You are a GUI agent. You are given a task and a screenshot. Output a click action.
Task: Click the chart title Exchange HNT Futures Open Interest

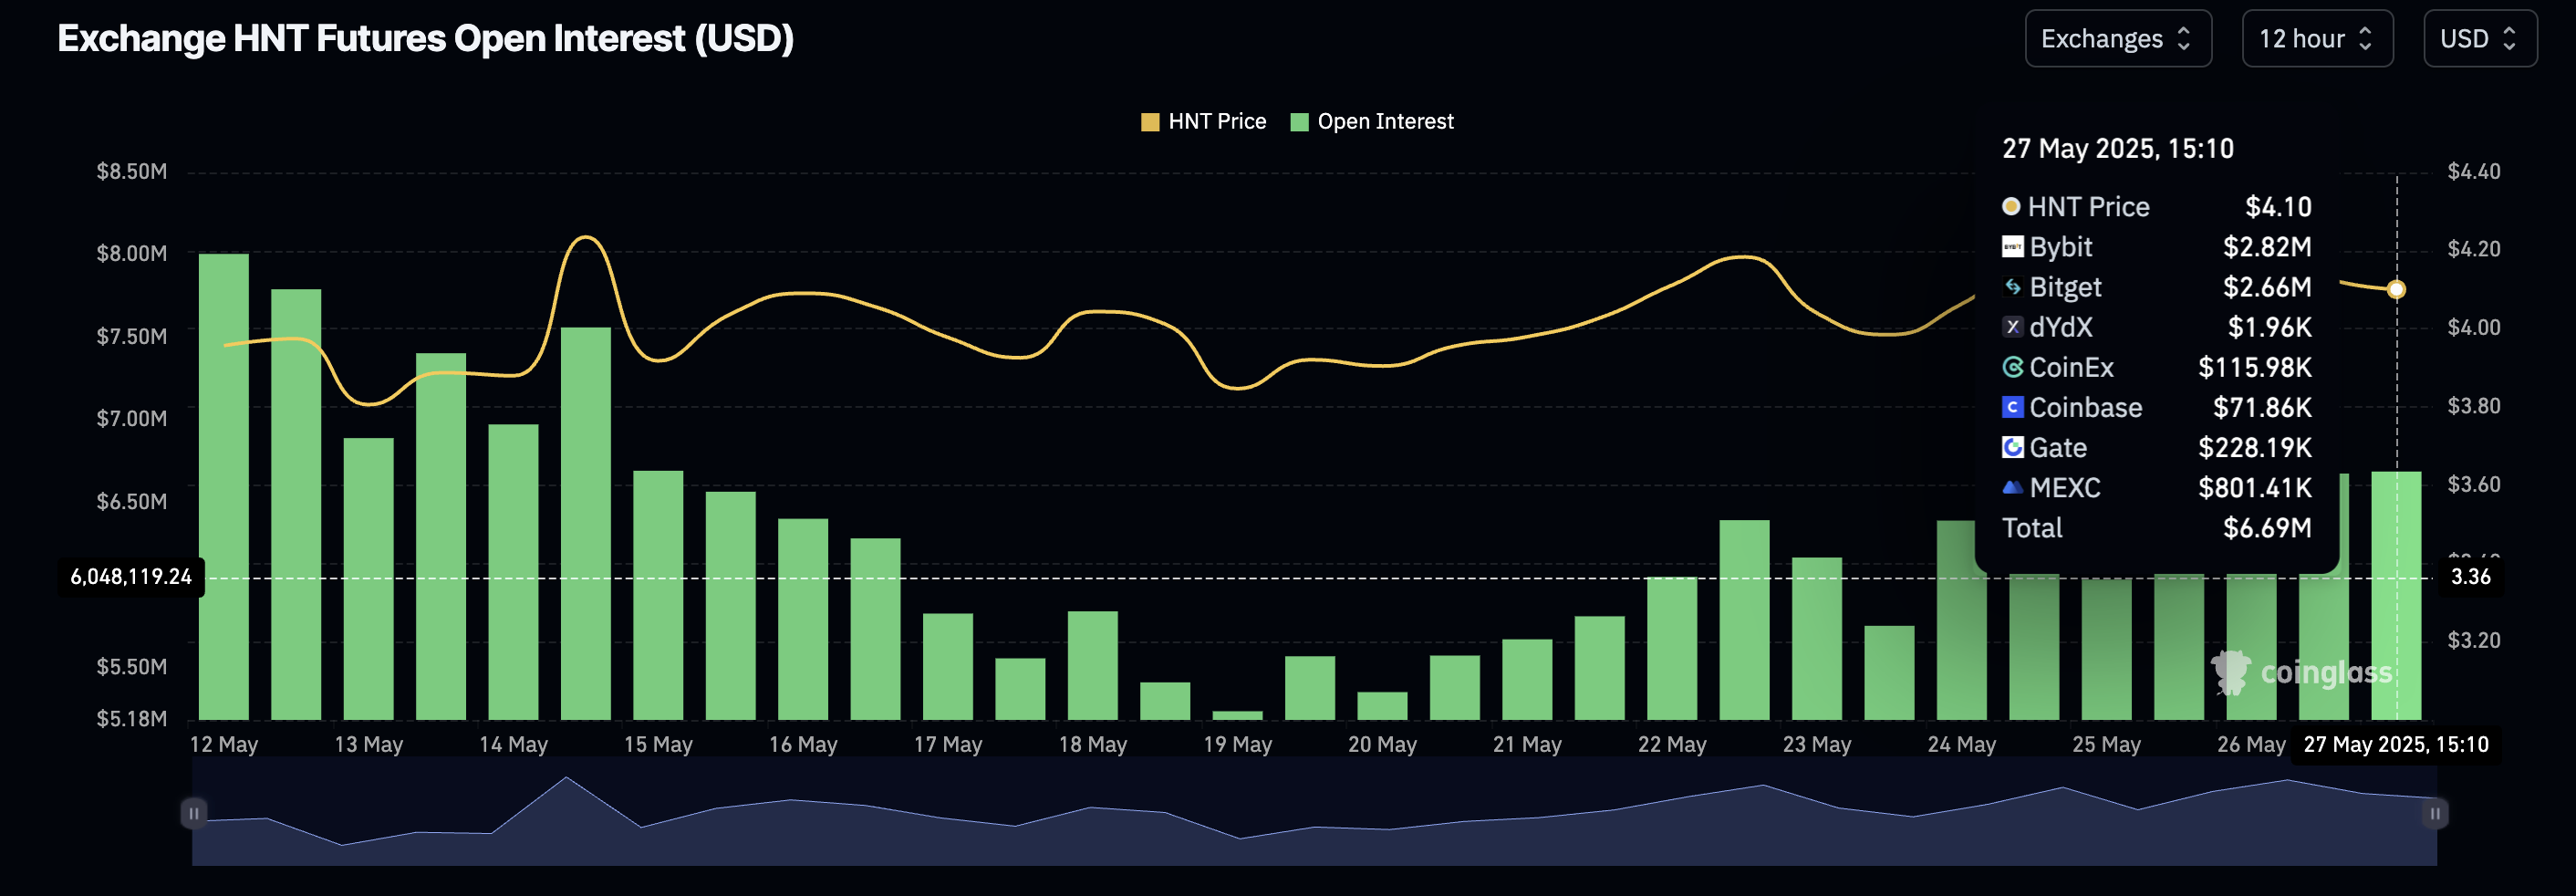click(425, 38)
